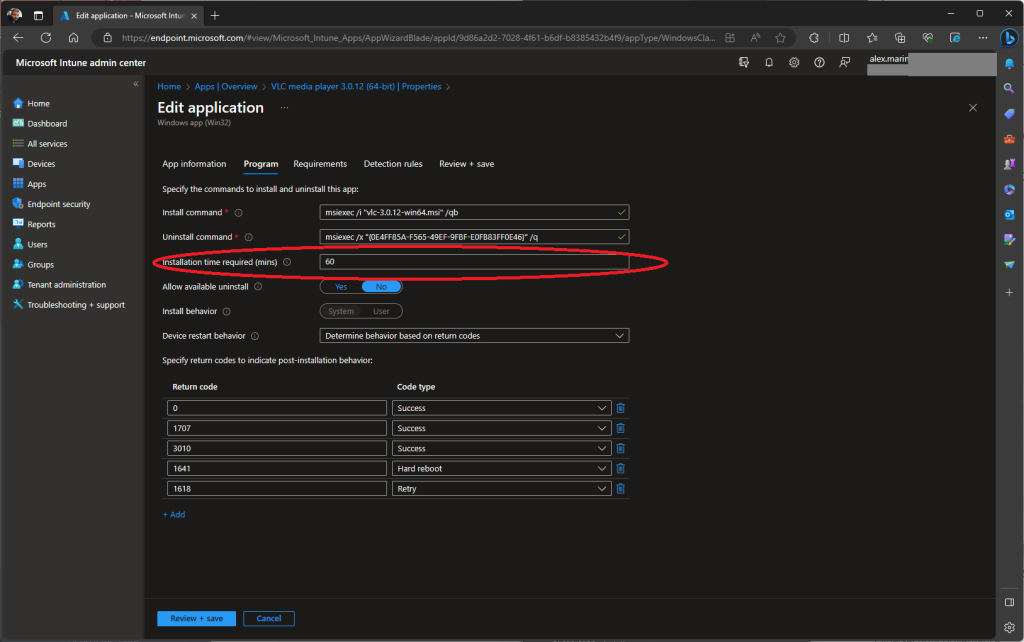Open Endpoint security in sidebar
The width and height of the screenshot is (1024, 642).
[x=58, y=204]
